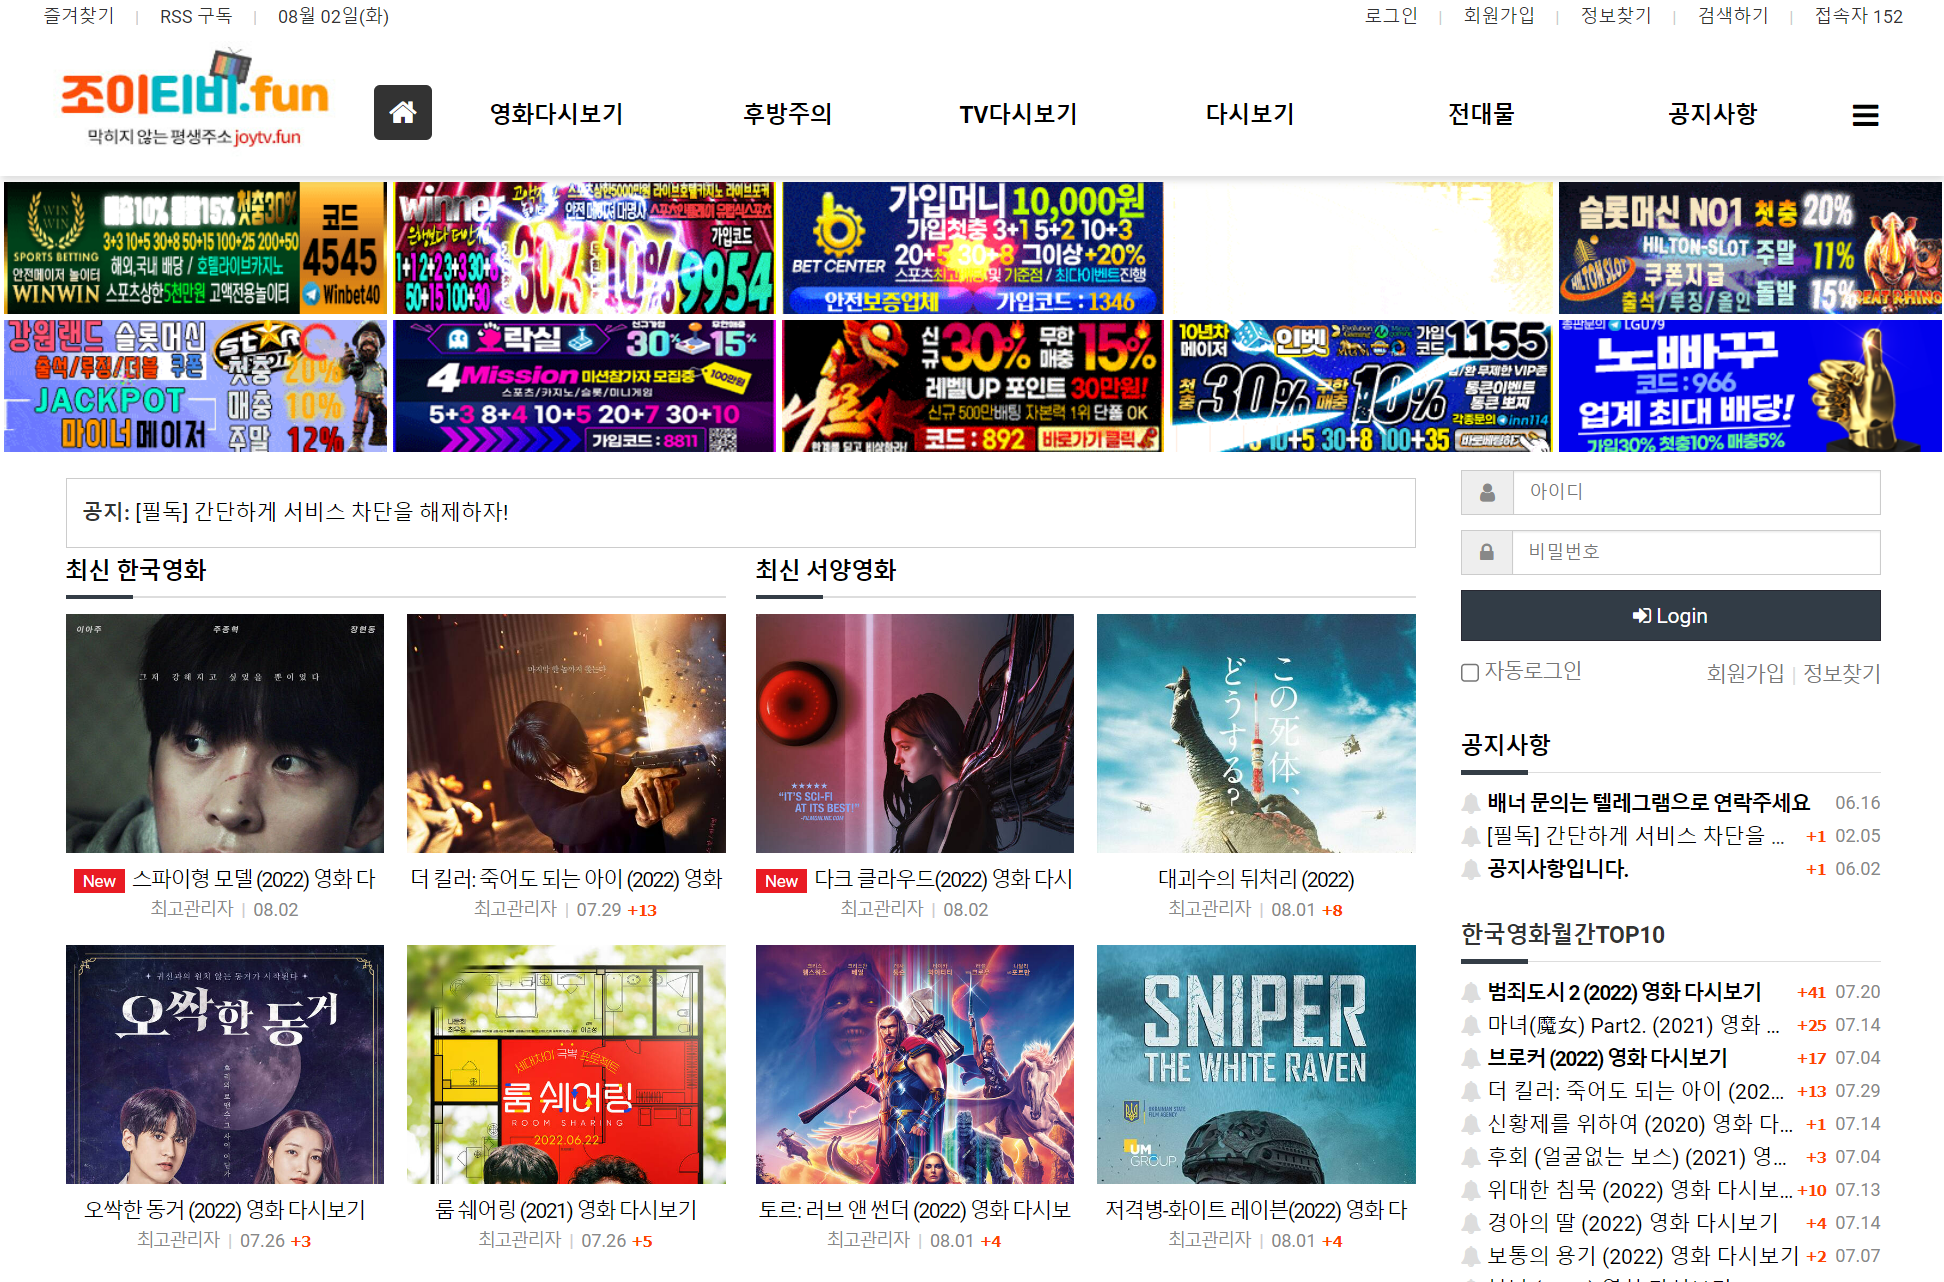Open the TV다시보기 menu
Image resolution: width=1944 pixels, height=1282 pixels.
pyautogui.click(x=1018, y=114)
